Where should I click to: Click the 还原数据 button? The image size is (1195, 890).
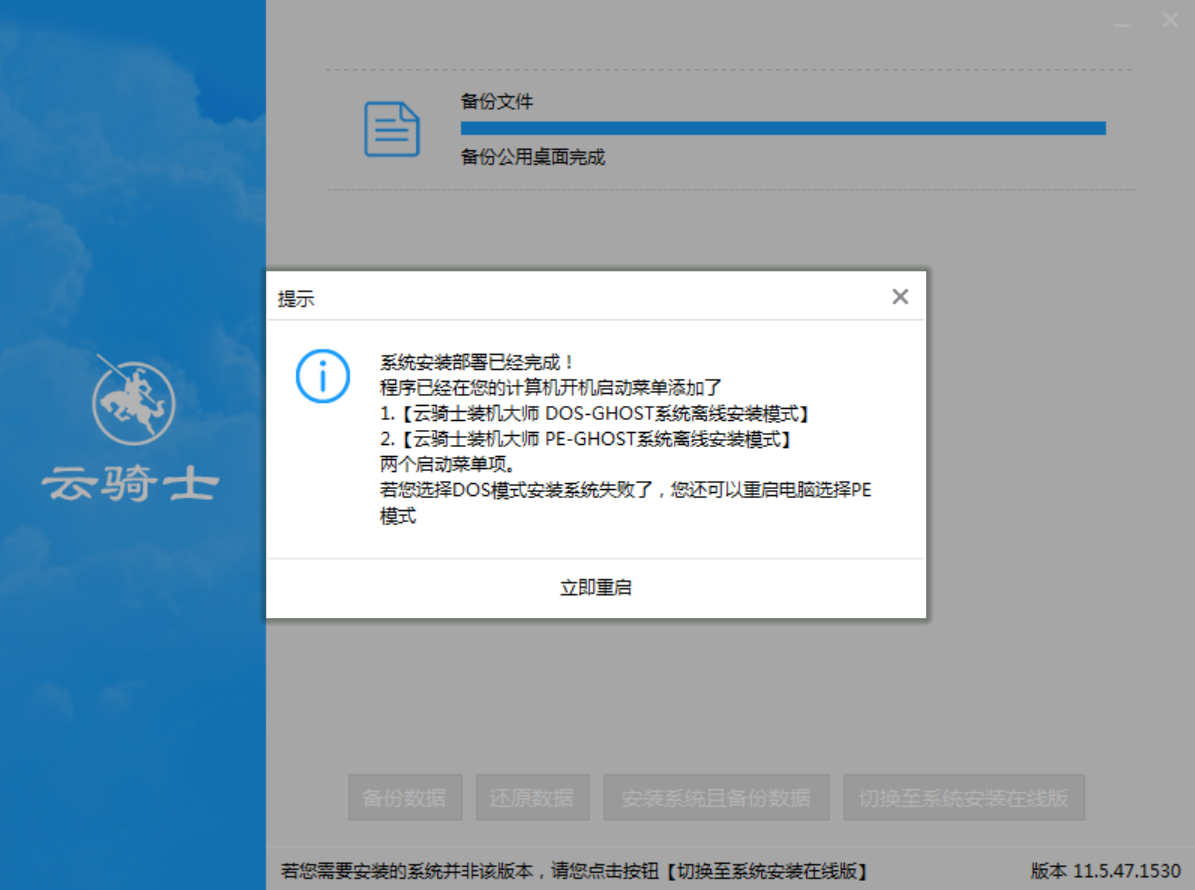532,798
